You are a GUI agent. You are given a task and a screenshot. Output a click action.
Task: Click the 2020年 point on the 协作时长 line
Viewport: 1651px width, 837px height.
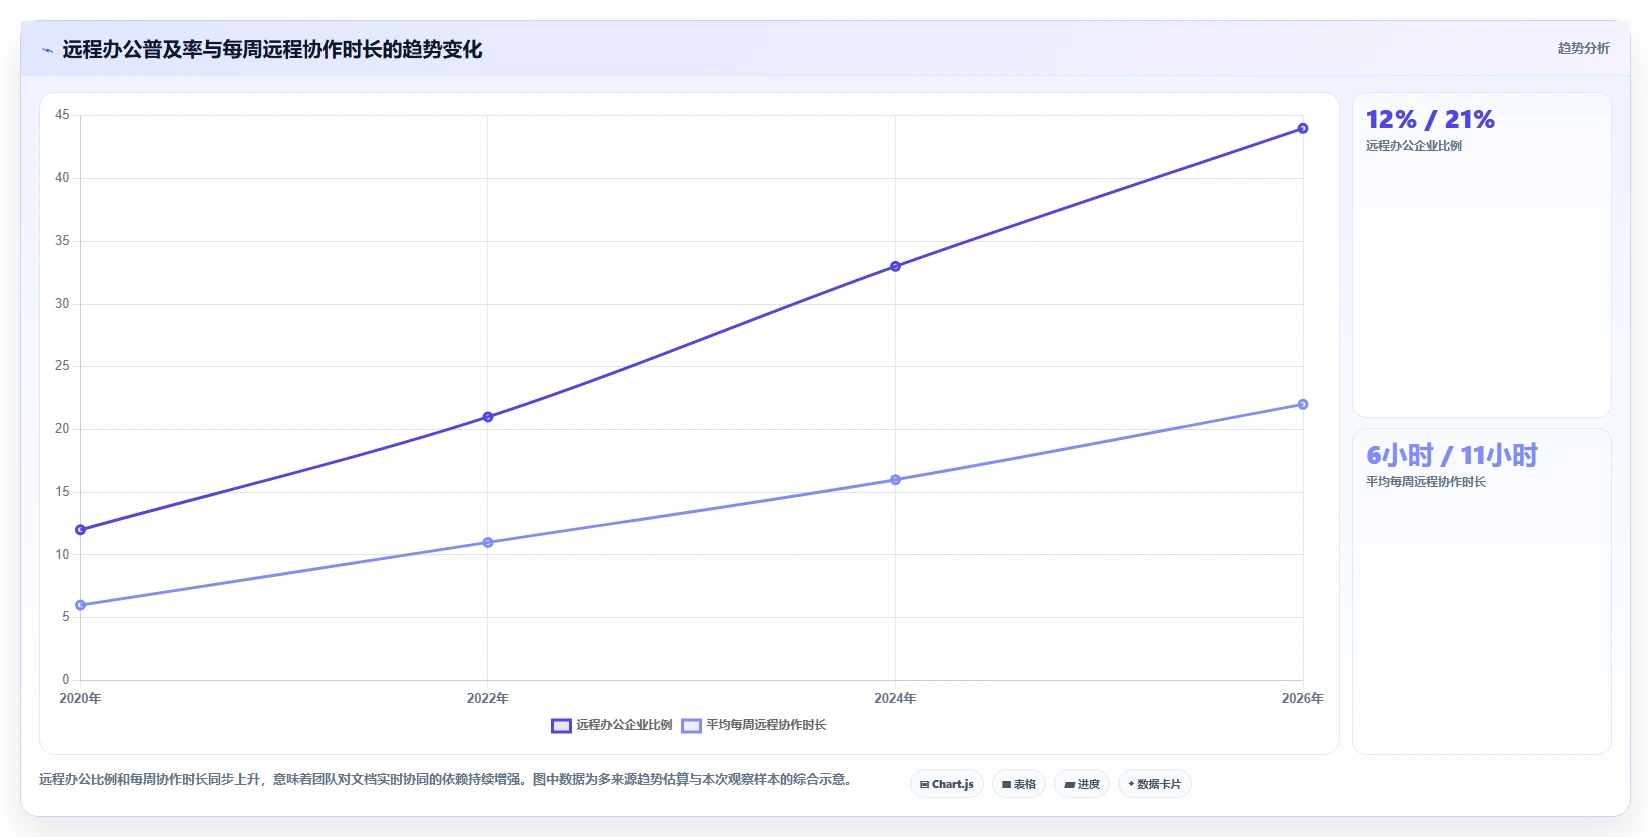coord(80,605)
